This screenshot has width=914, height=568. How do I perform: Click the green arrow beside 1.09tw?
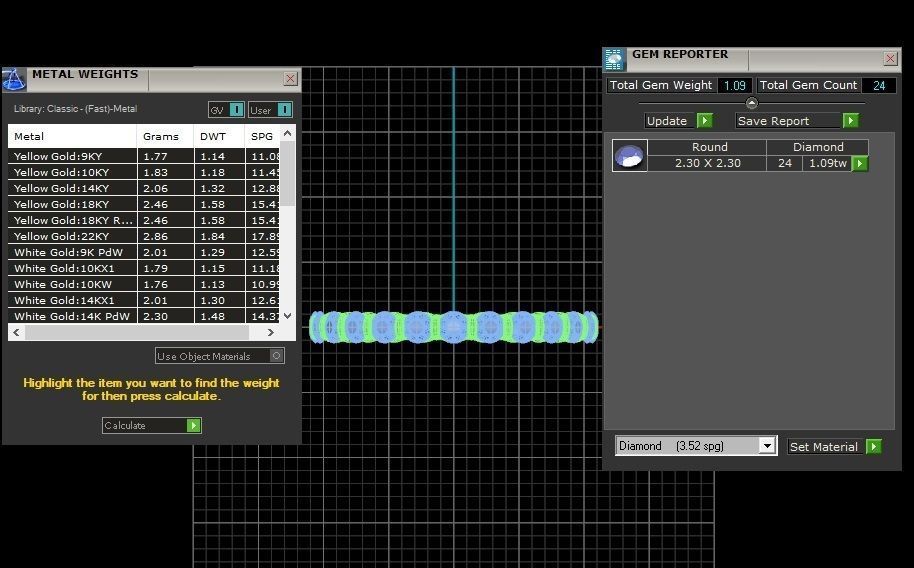click(860, 163)
